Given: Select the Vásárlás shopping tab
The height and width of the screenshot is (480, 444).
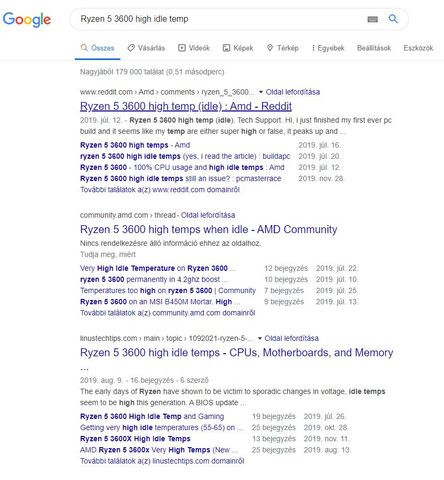Looking at the screenshot, I should [x=146, y=48].
